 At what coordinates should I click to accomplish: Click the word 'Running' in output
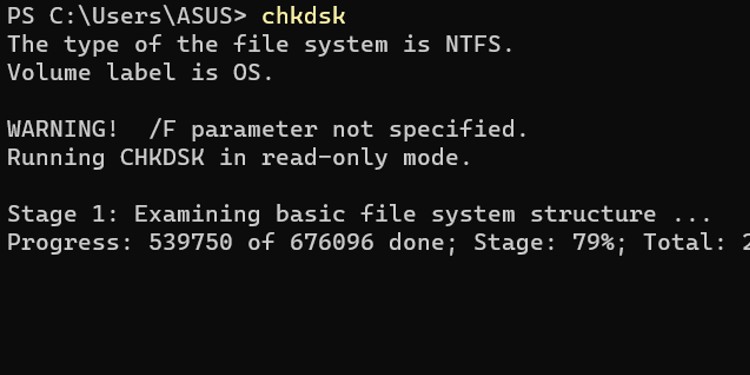point(56,157)
